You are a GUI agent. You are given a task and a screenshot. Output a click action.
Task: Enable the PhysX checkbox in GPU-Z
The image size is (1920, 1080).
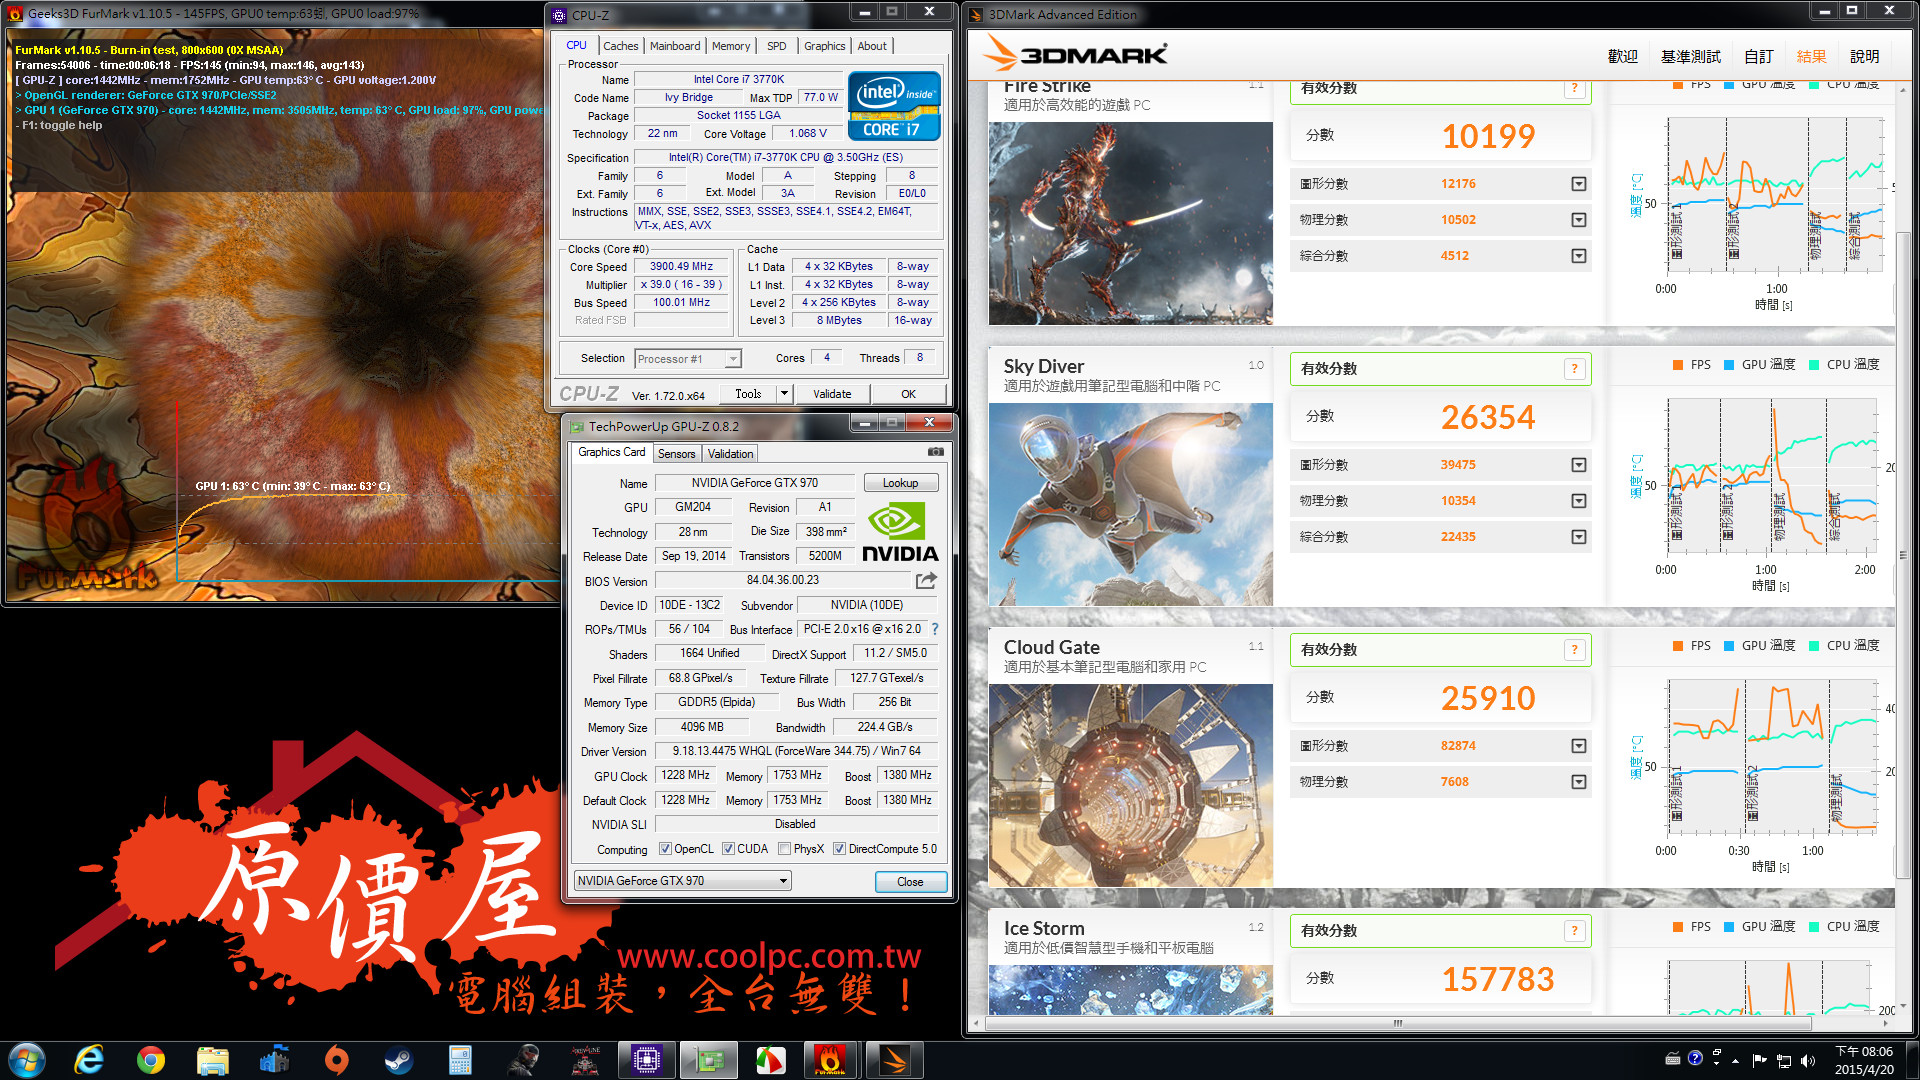785,849
